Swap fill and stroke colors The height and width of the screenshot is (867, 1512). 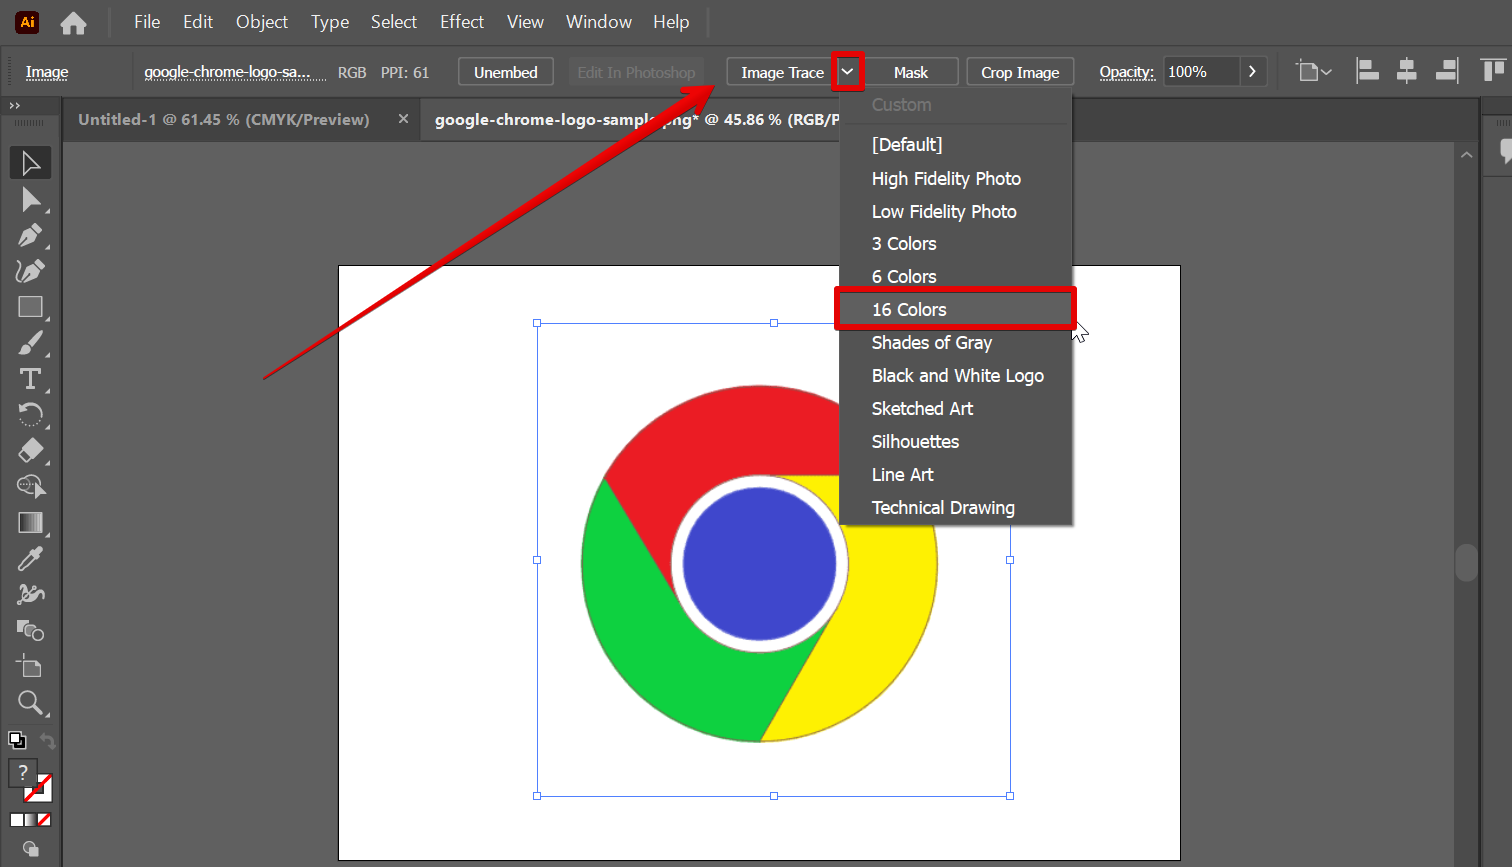pos(47,741)
